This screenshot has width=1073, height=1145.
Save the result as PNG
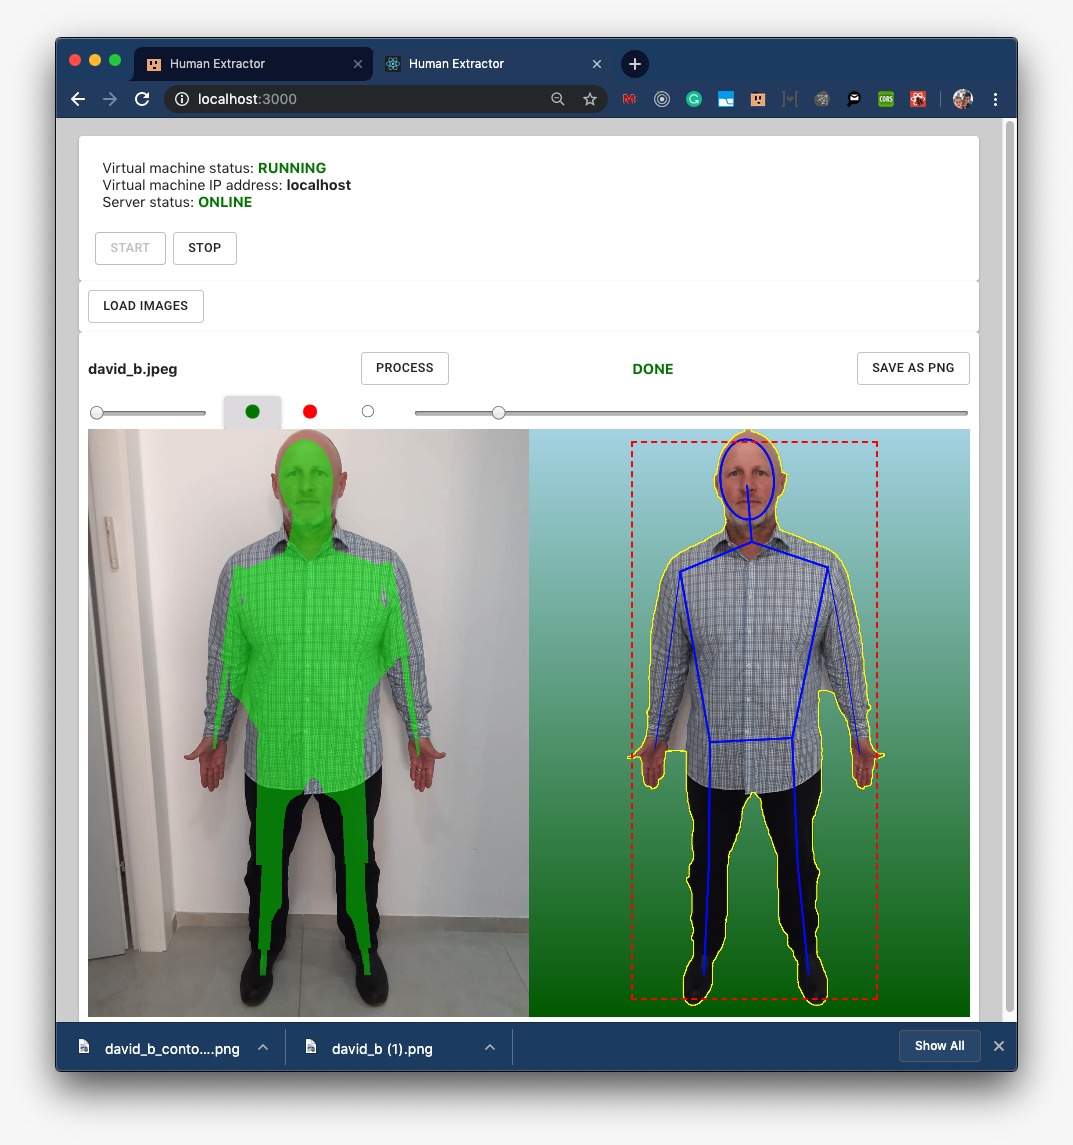click(x=913, y=369)
